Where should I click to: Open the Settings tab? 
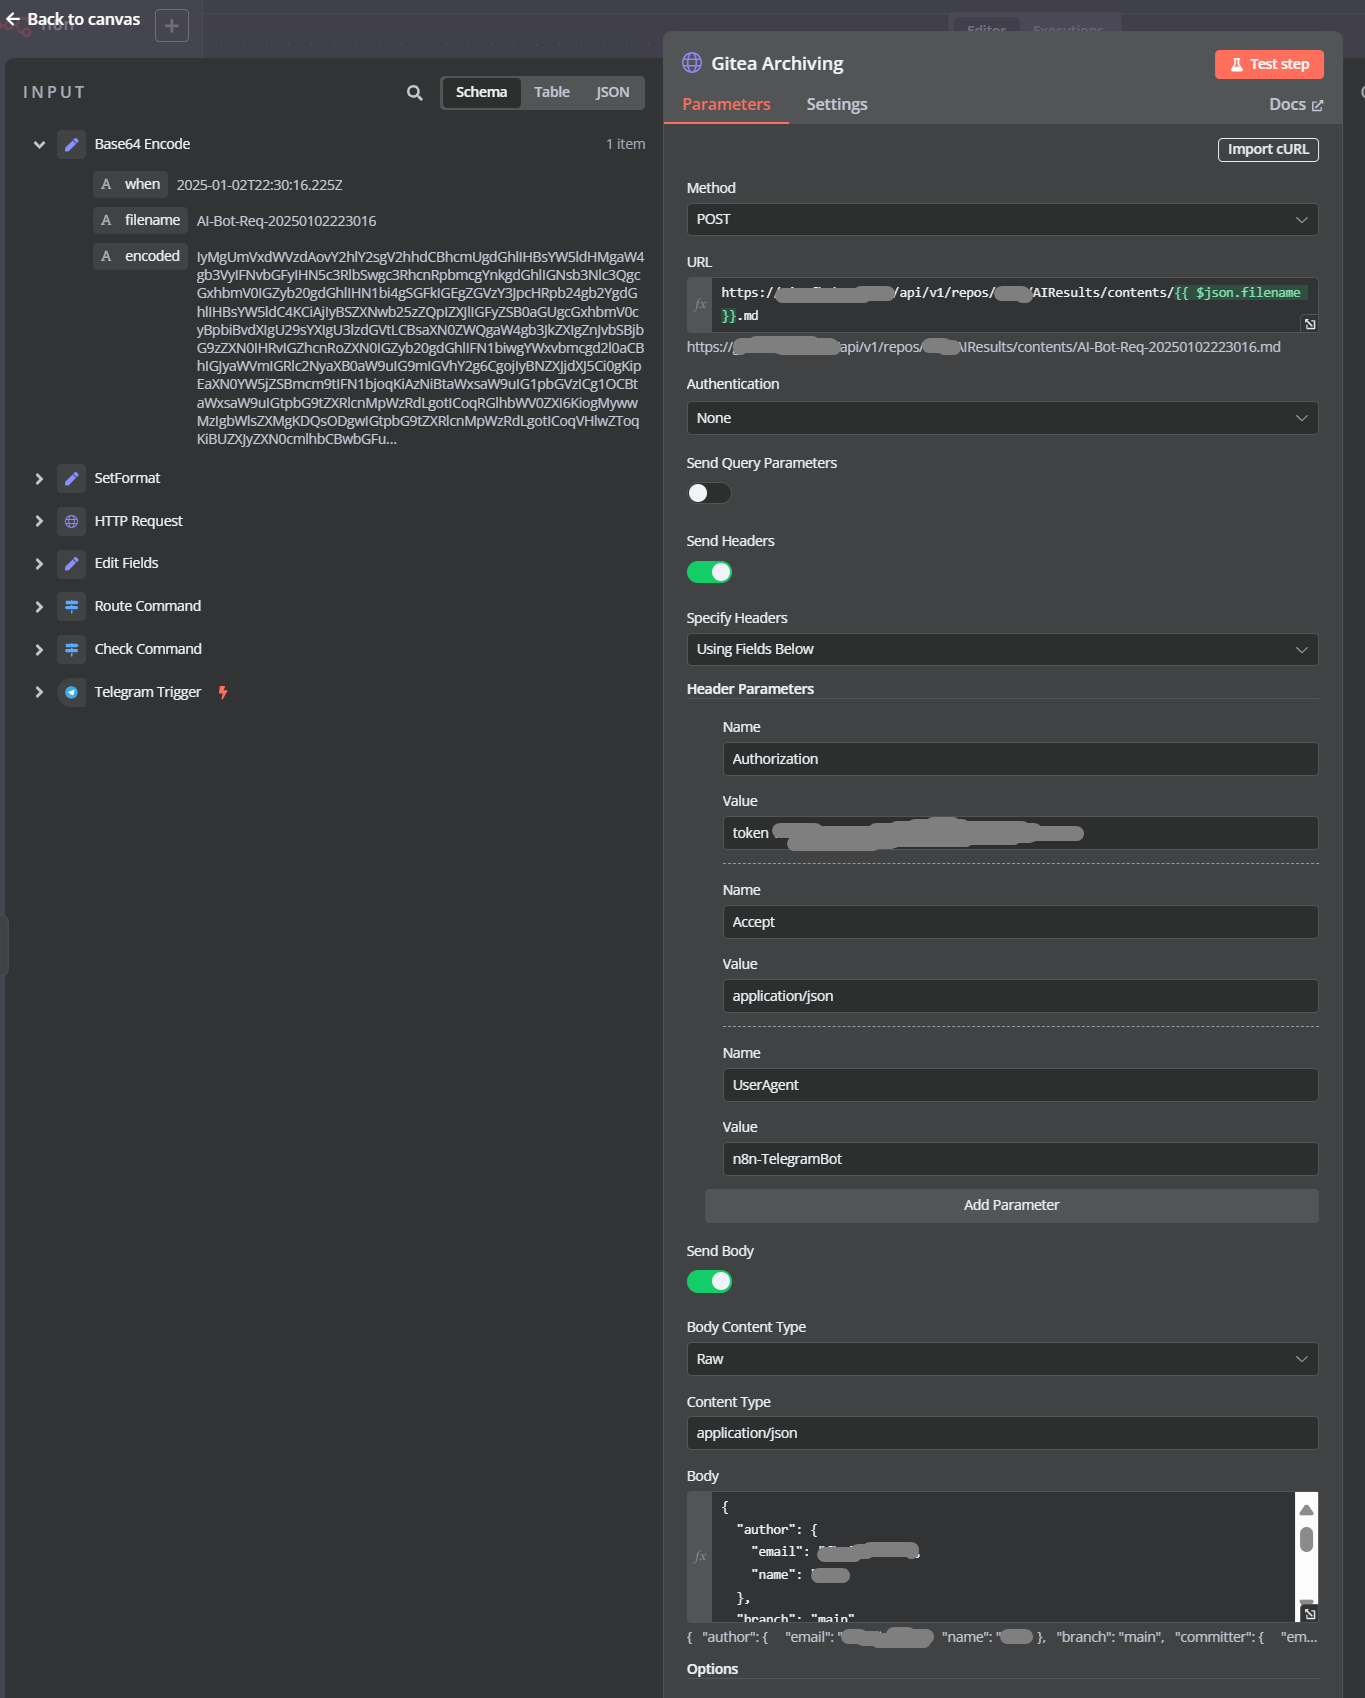[x=837, y=104]
